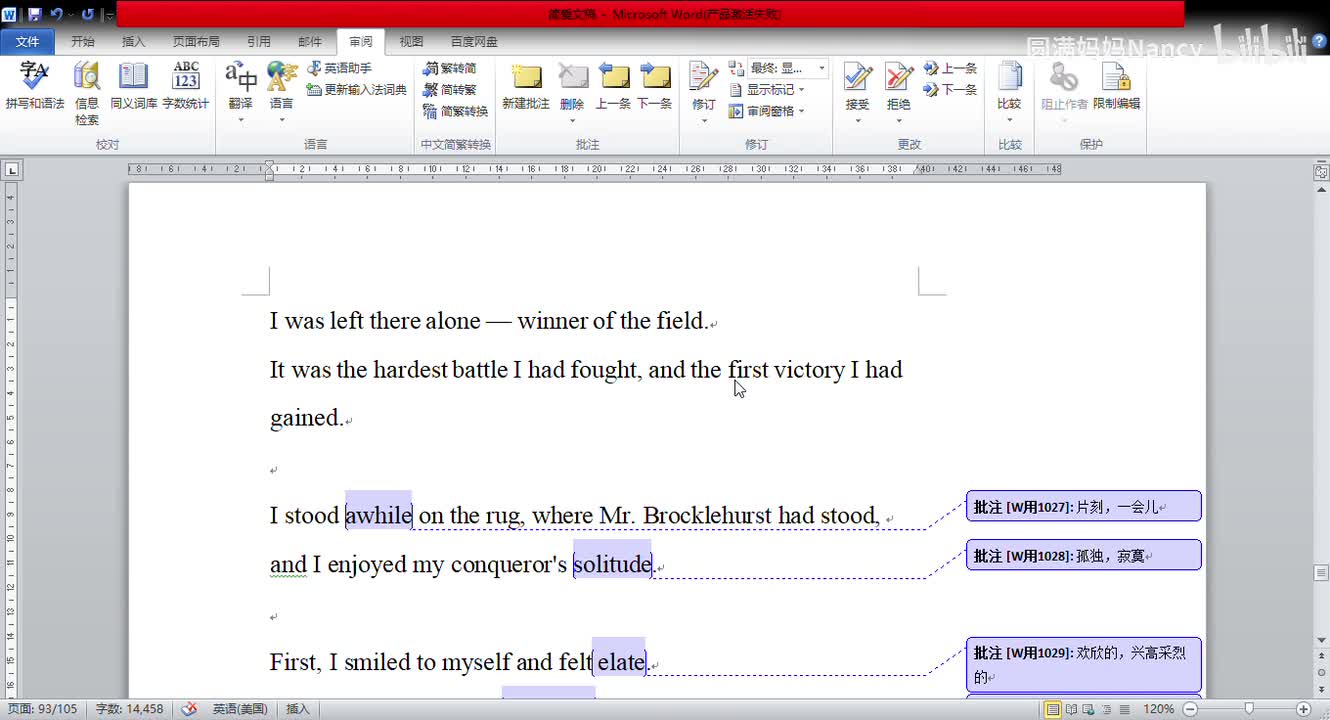
Task: Click the spelling check status icon in status bar
Action: [x=189, y=709]
